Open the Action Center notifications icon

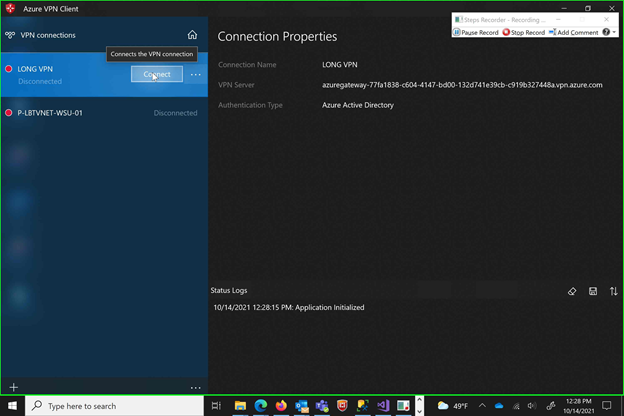pos(606,406)
